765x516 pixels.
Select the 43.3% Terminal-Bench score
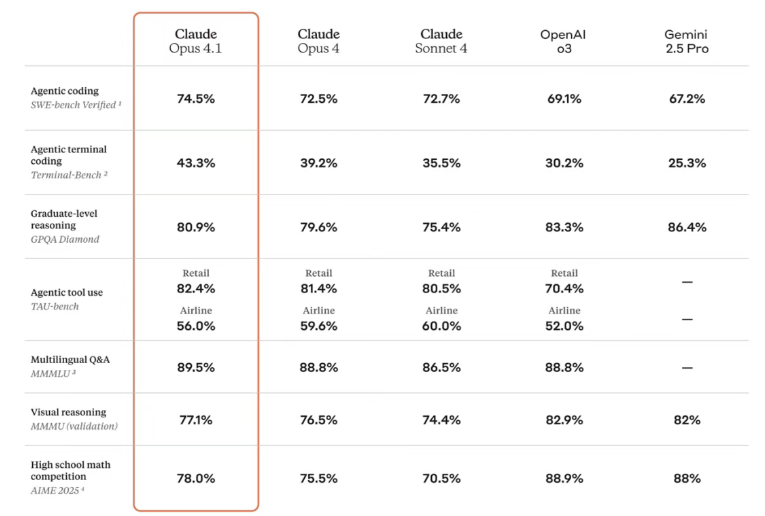pyautogui.click(x=196, y=163)
